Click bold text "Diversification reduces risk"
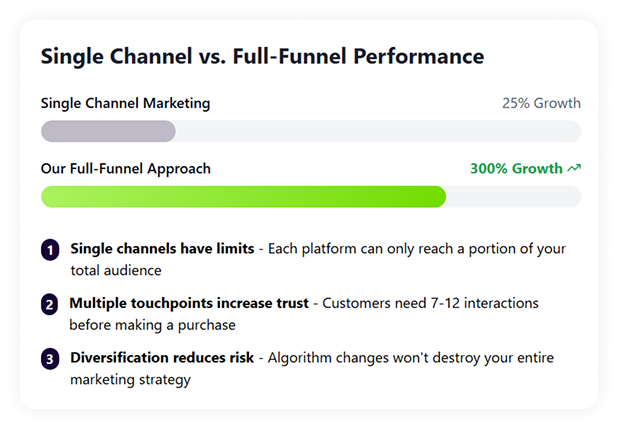The height and width of the screenshot is (429, 618). [x=160, y=358]
